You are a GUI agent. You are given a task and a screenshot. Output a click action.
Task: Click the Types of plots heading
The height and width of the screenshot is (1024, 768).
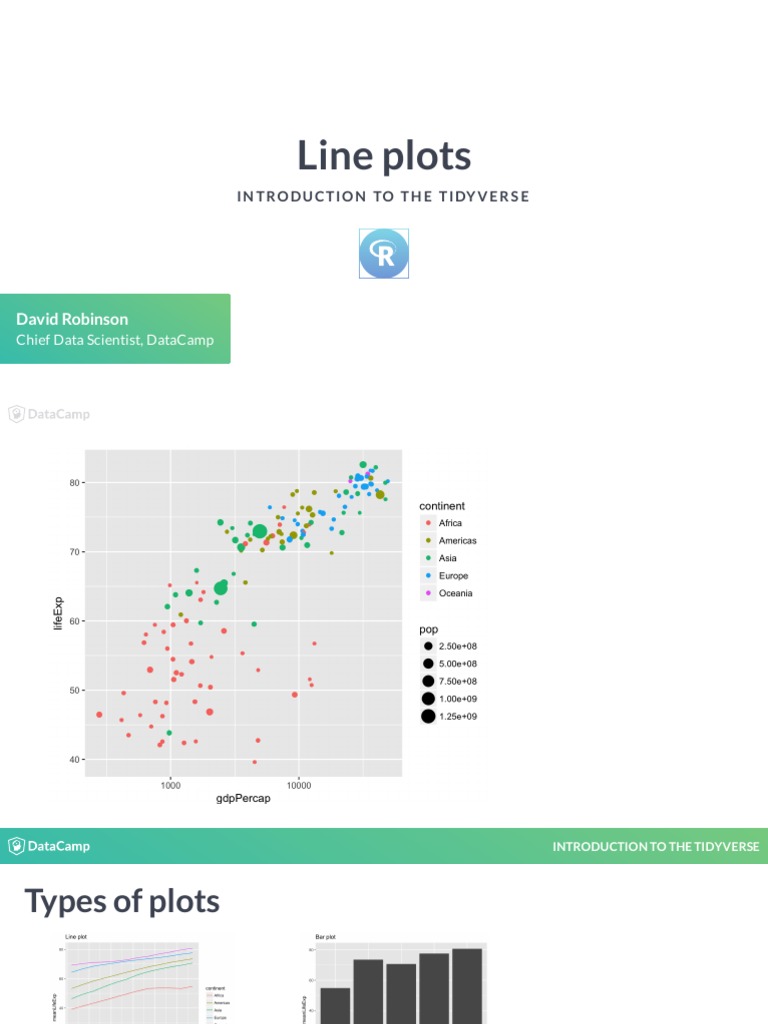click(x=122, y=901)
